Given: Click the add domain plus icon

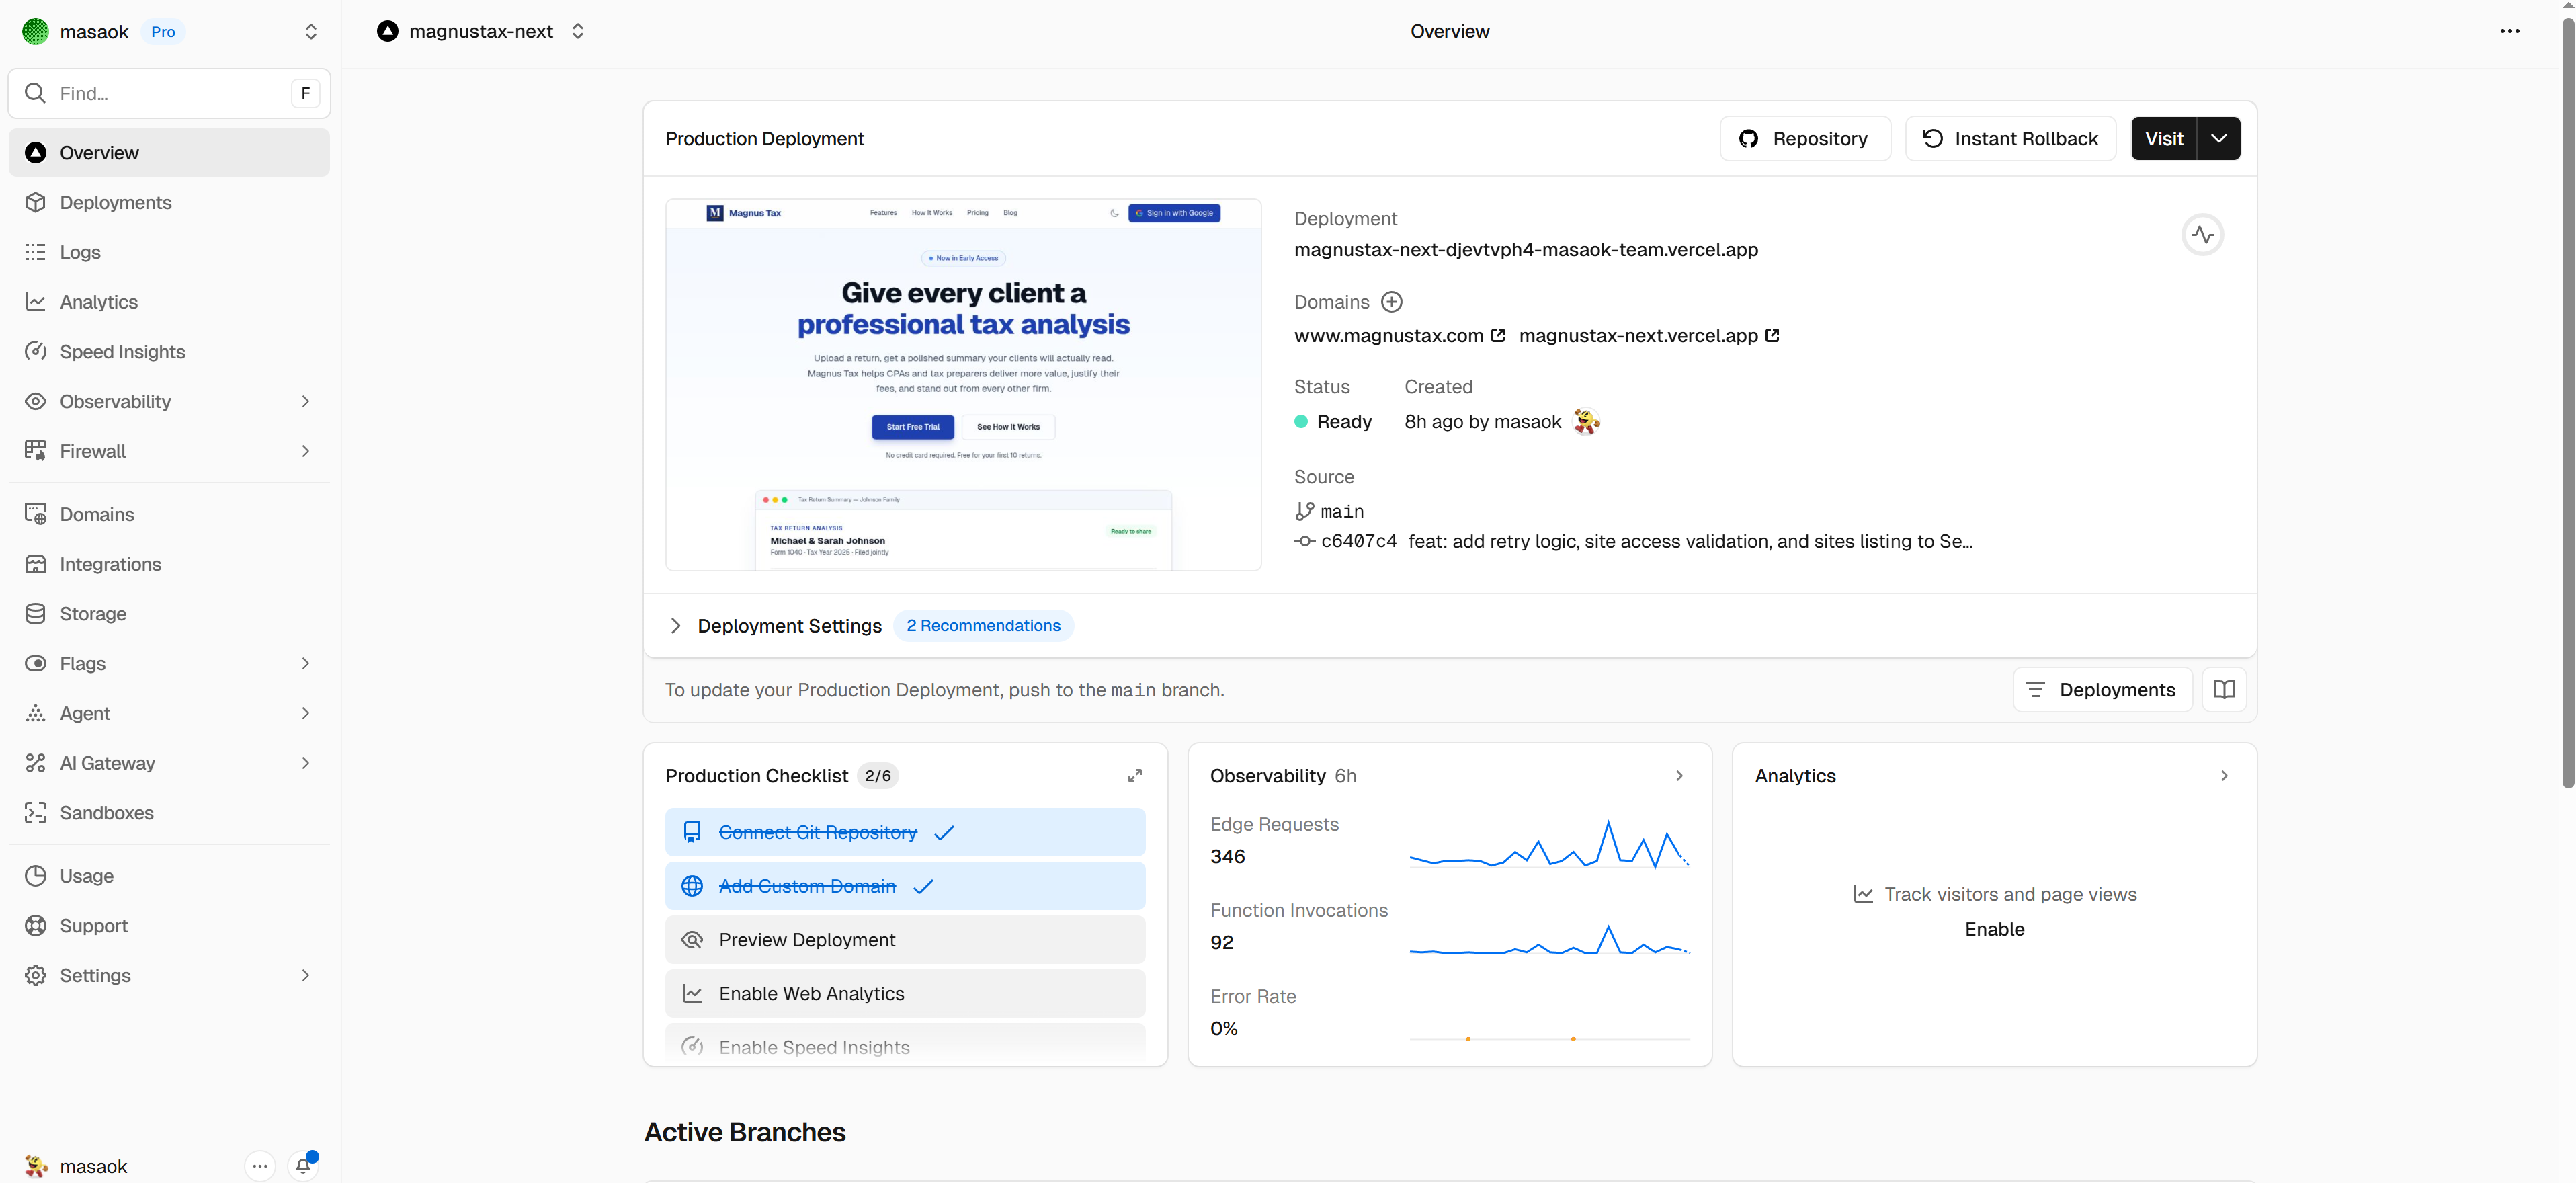Looking at the screenshot, I should click(x=1391, y=302).
